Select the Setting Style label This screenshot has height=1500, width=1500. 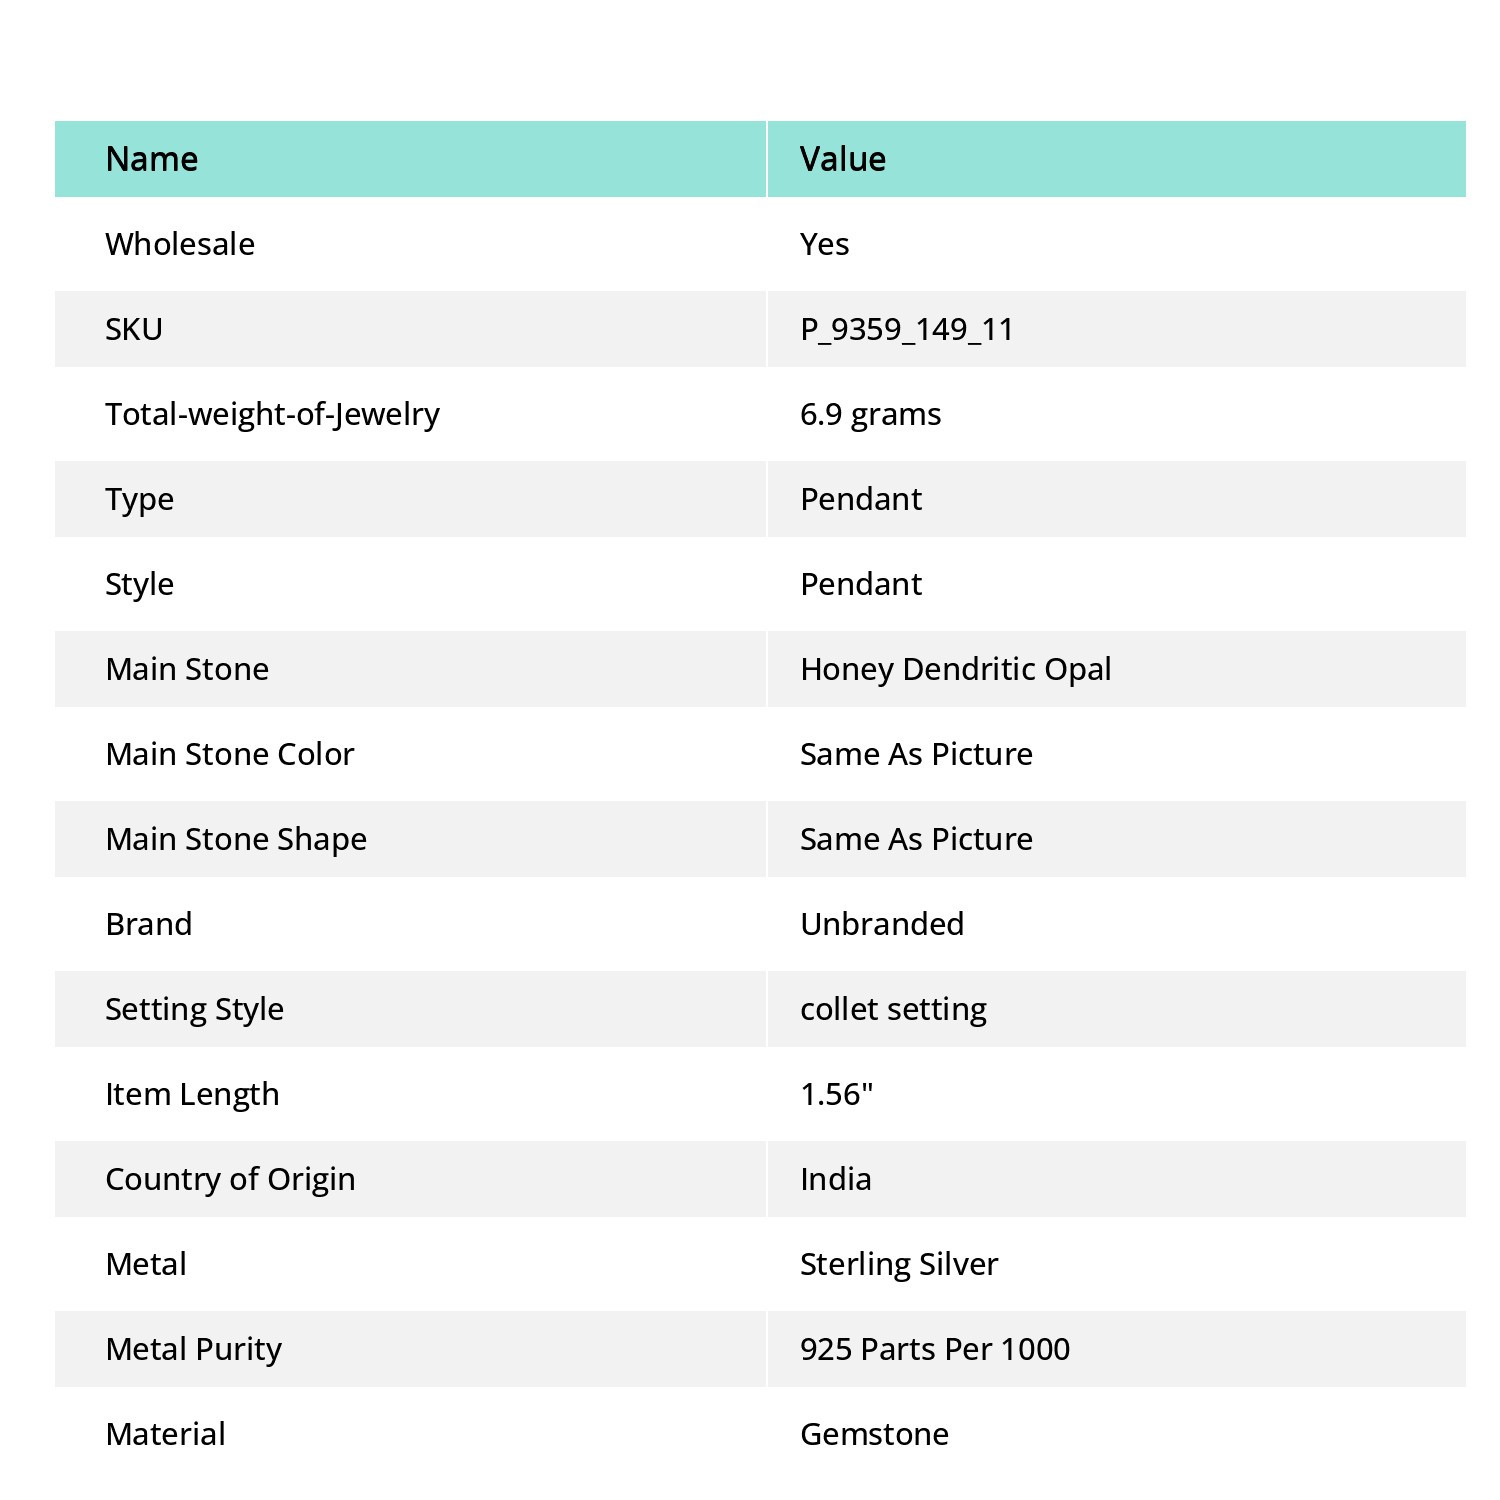pos(195,1009)
